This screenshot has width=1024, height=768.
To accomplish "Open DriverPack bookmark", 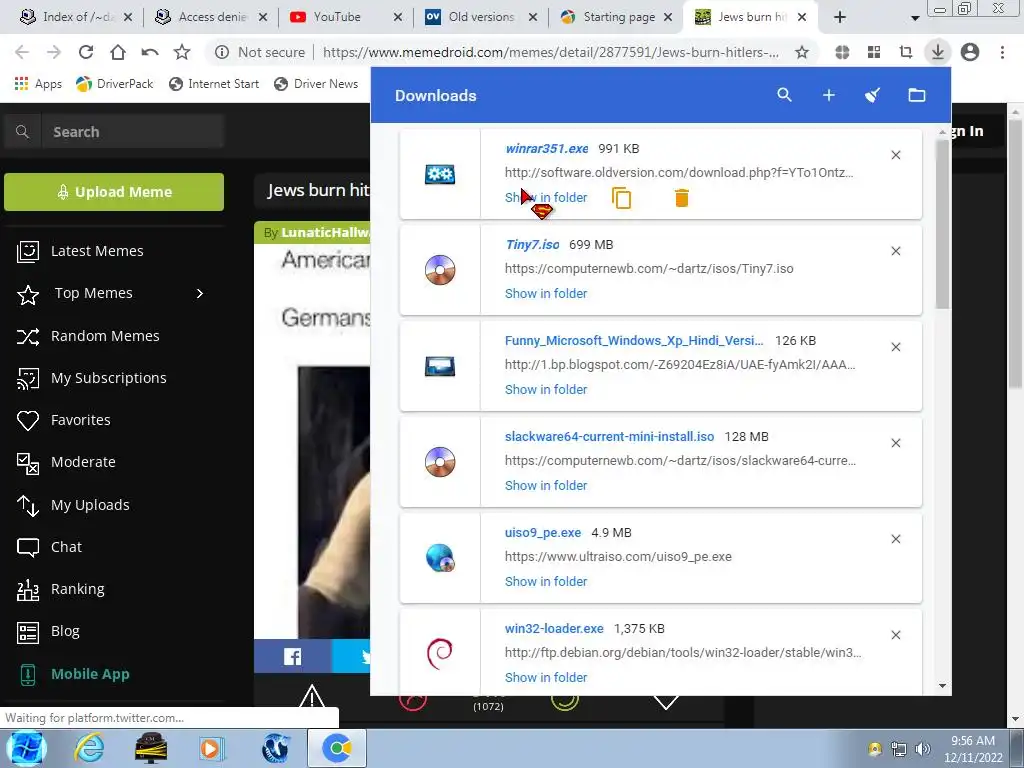I will (x=114, y=84).
